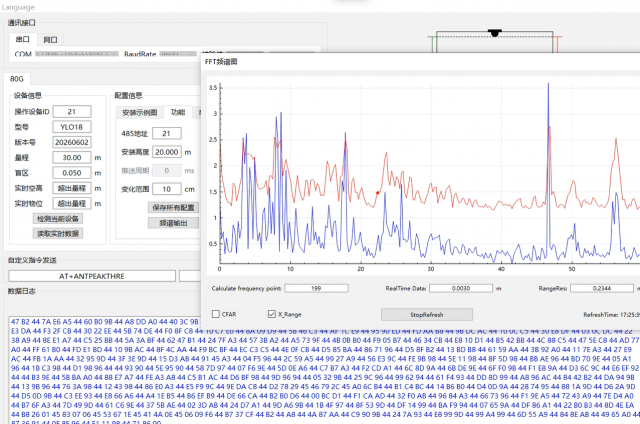Enable the CFAR checkbox
Viewport: 640px width, 424px height.
tap(216, 314)
